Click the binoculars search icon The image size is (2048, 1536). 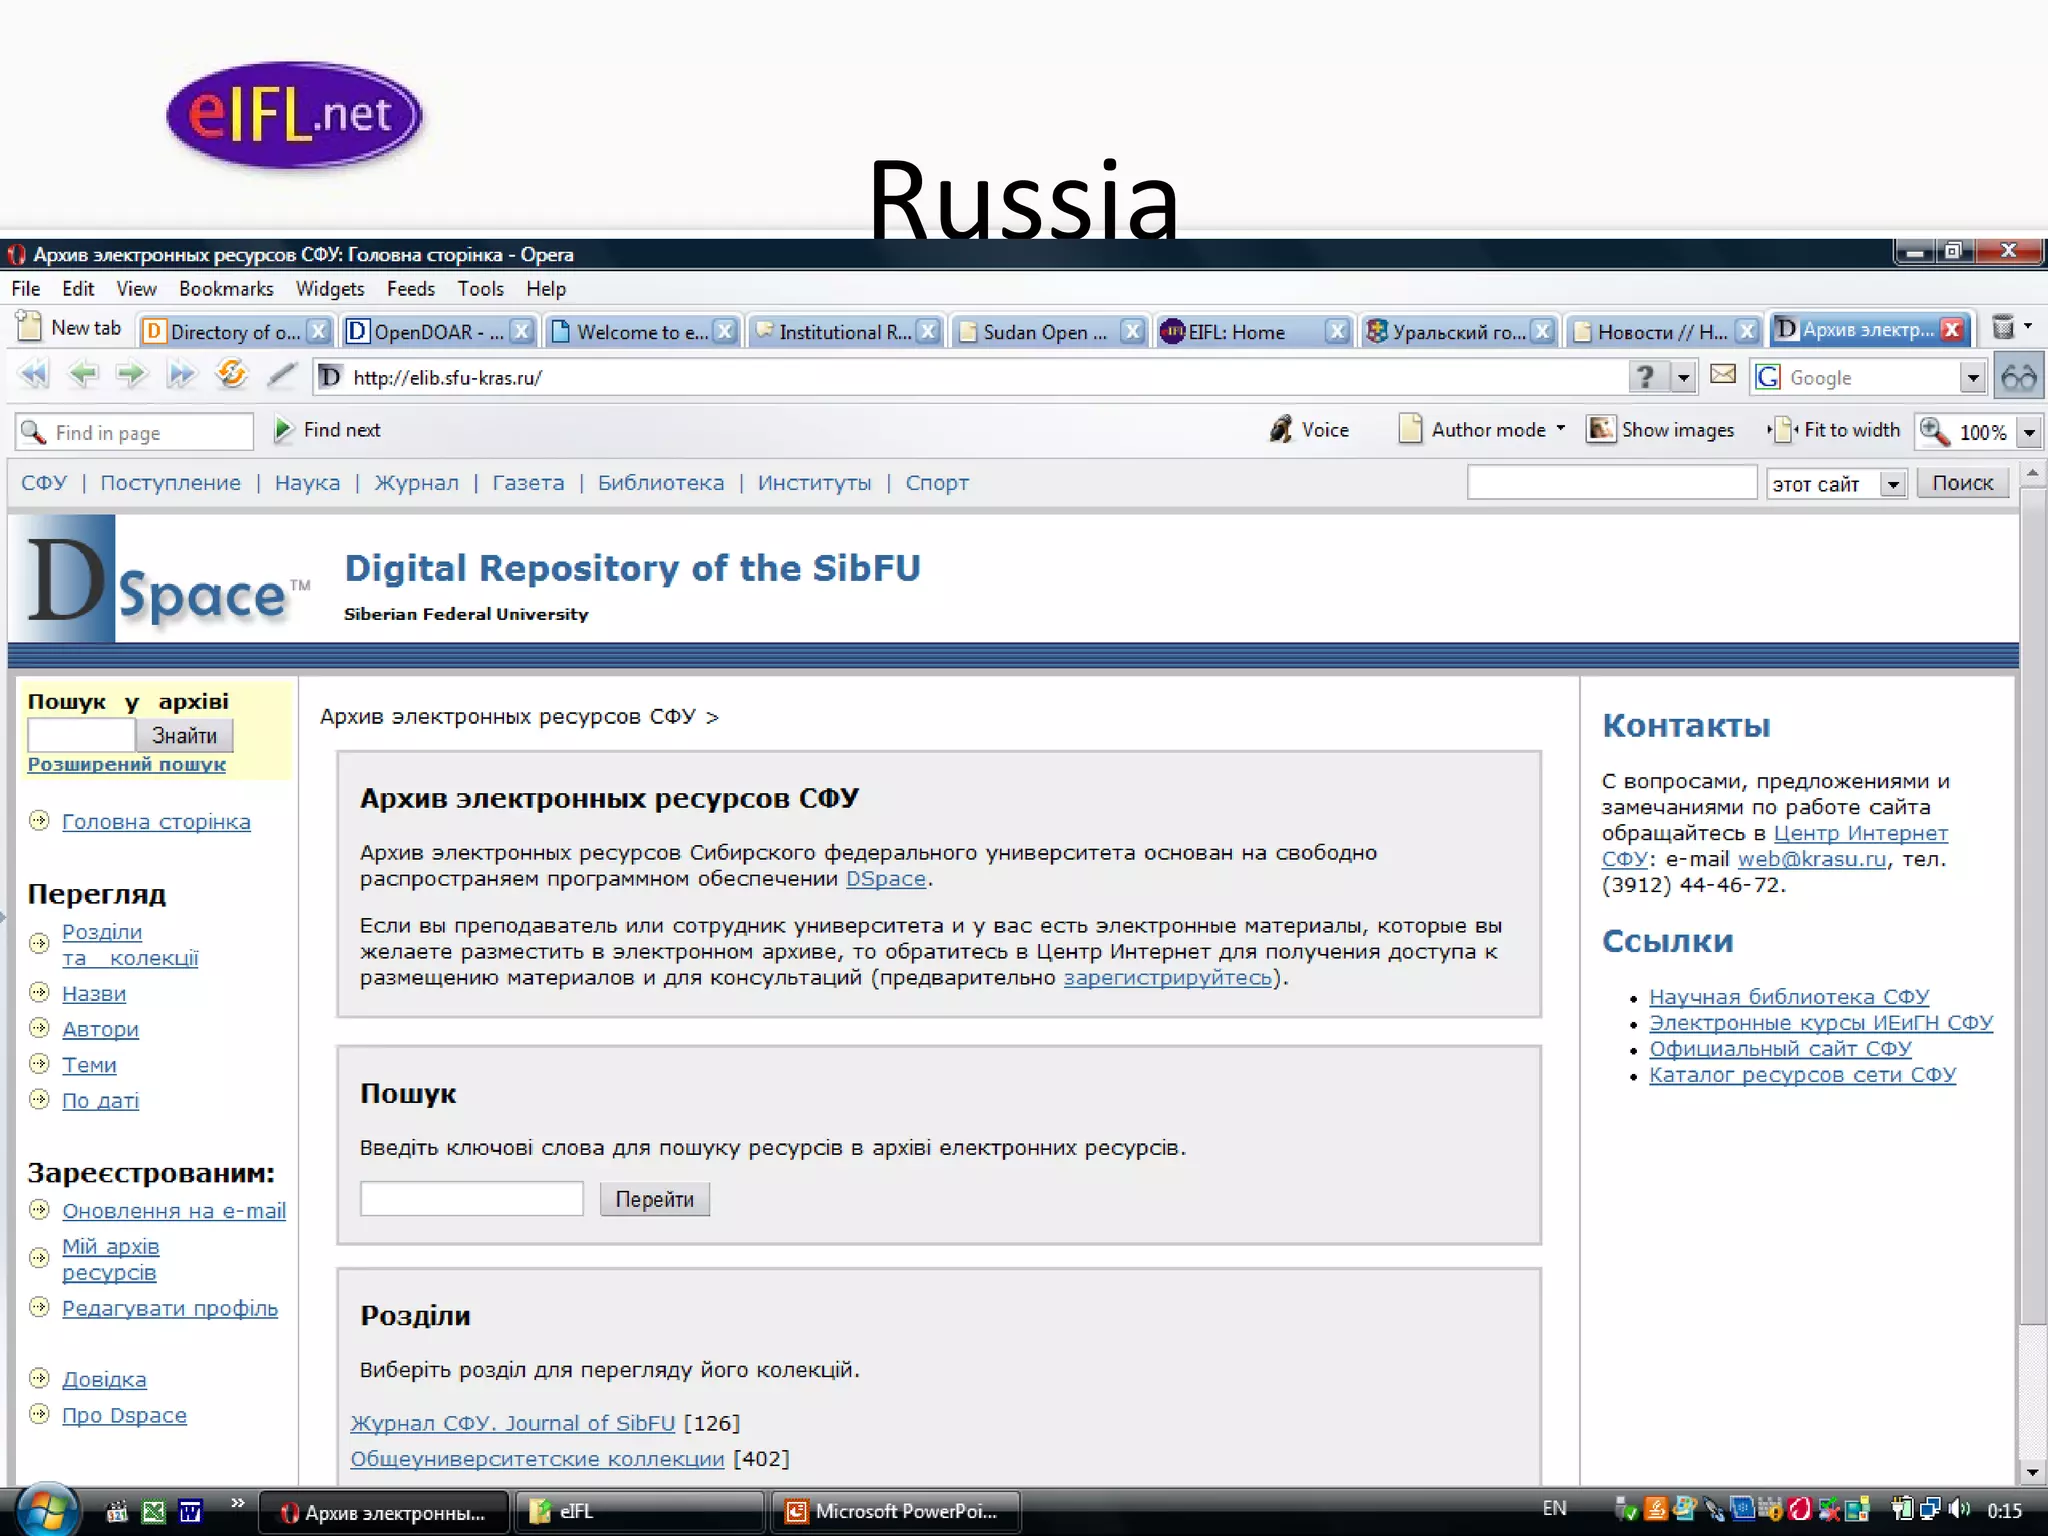tap(2018, 378)
